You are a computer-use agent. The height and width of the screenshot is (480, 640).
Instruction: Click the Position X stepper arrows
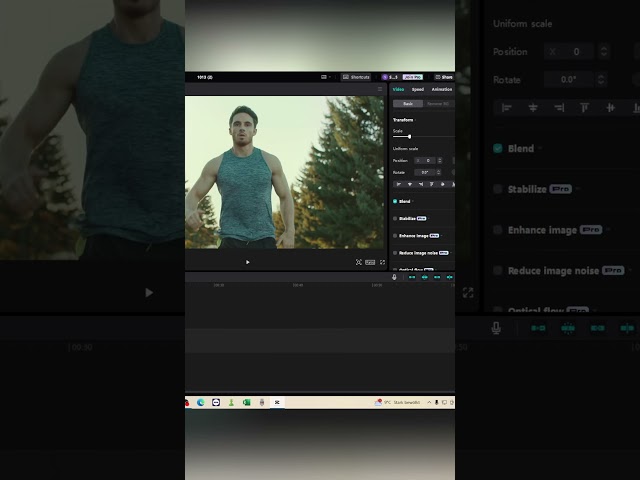pyautogui.click(x=440, y=160)
